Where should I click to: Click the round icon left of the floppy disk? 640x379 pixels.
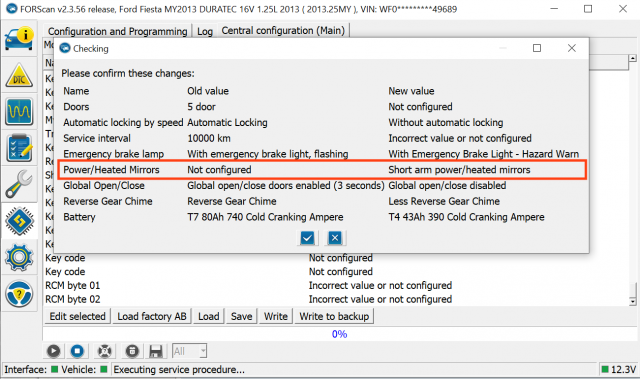point(132,351)
